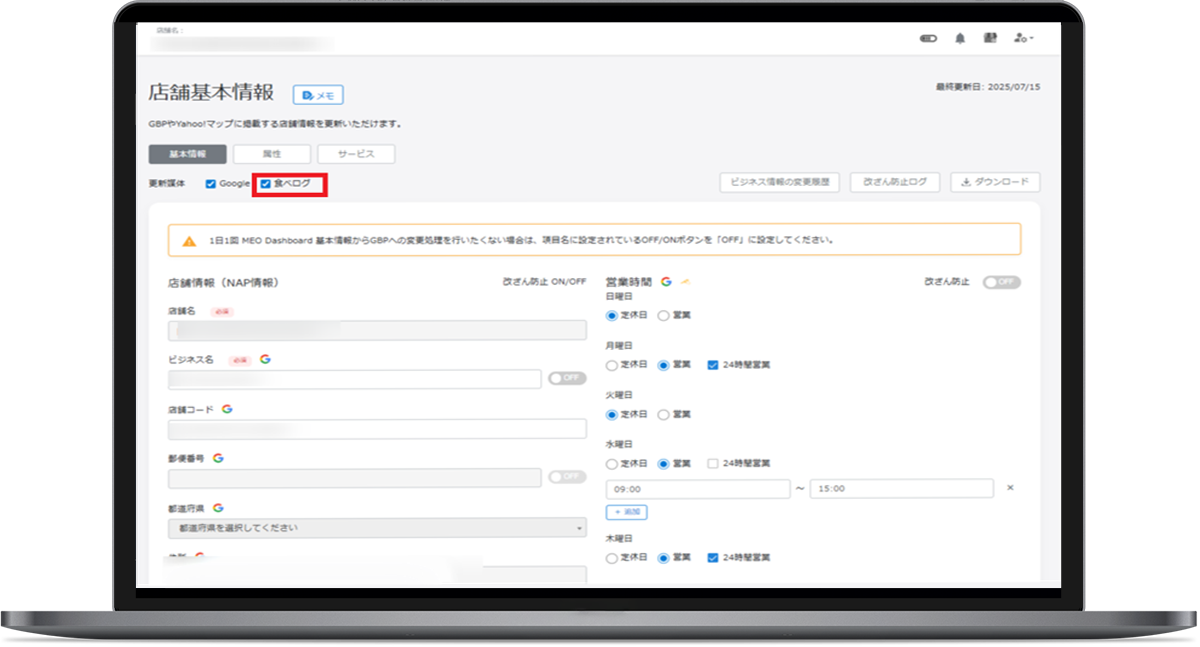Click the Google icon beside 店舗コード
Screen dimensions: 1200x647
click(x=227, y=409)
